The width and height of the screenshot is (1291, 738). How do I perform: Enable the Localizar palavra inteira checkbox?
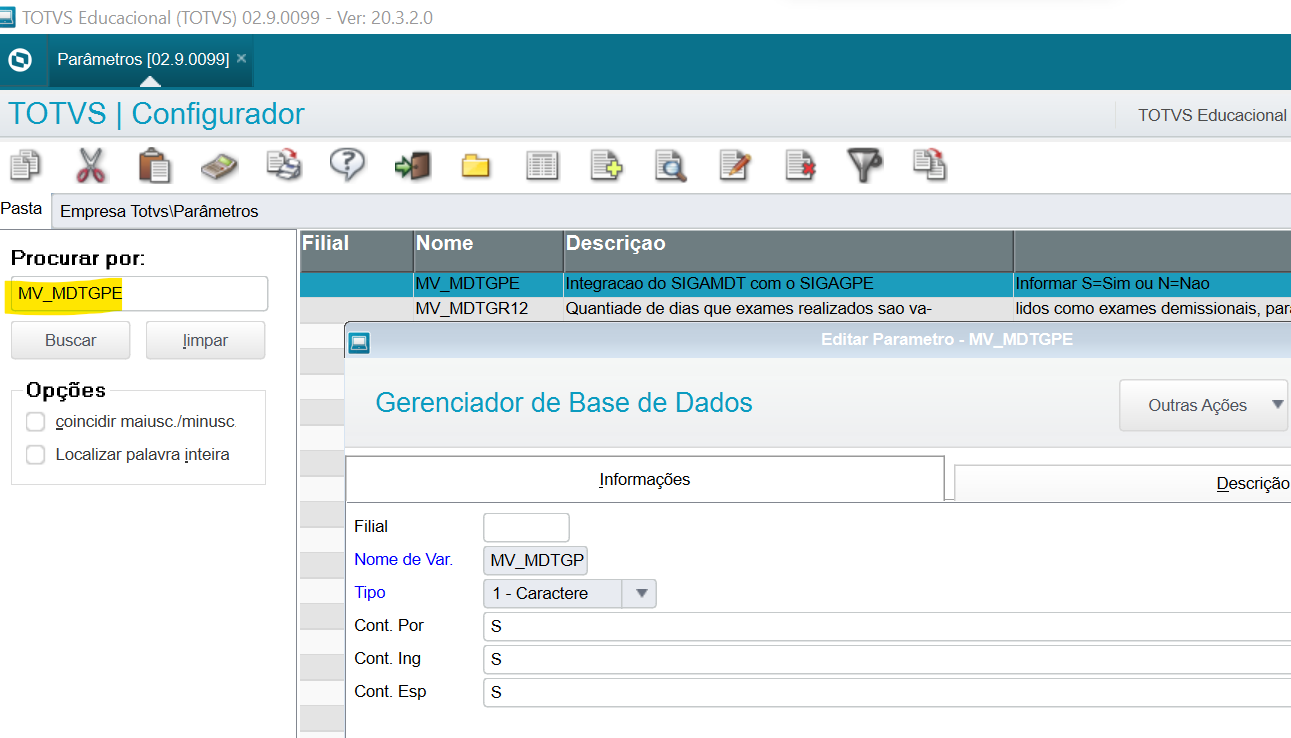(x=36, y=455)
